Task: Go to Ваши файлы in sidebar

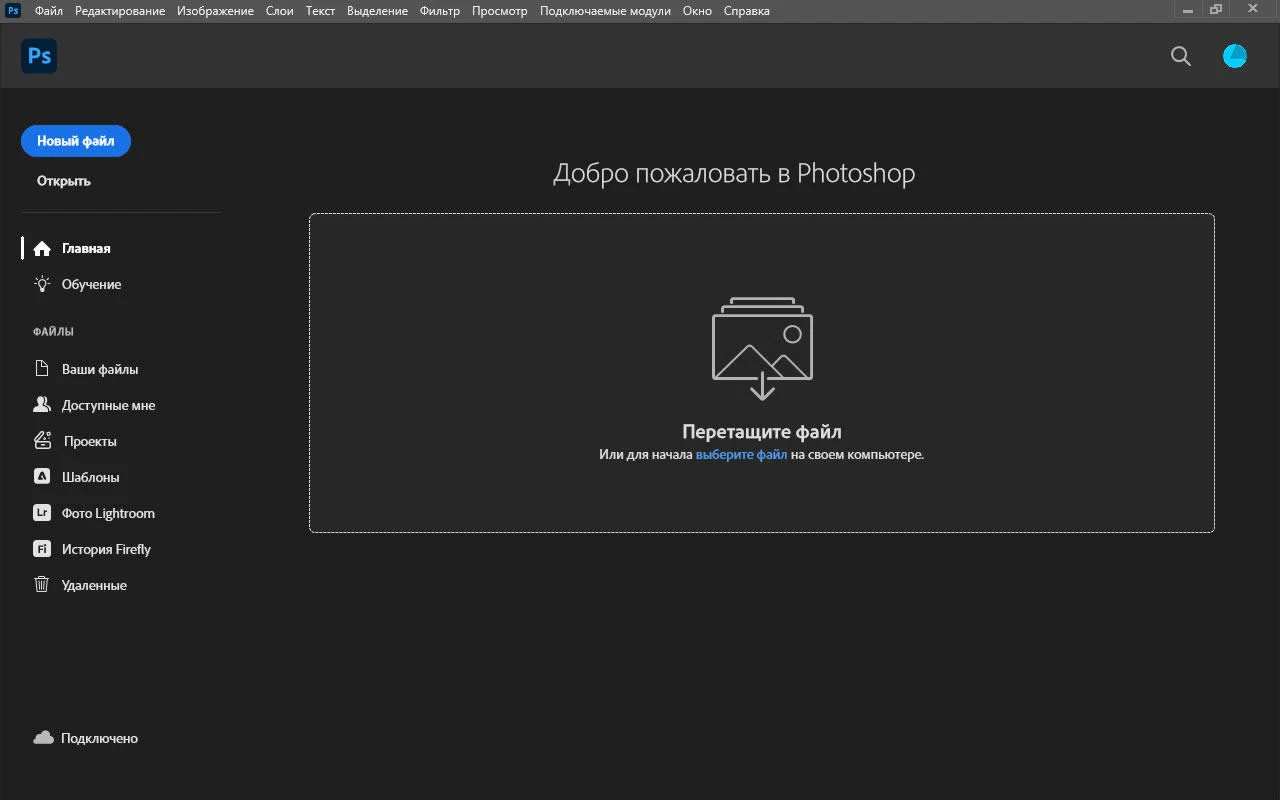Action: (100, 369)
